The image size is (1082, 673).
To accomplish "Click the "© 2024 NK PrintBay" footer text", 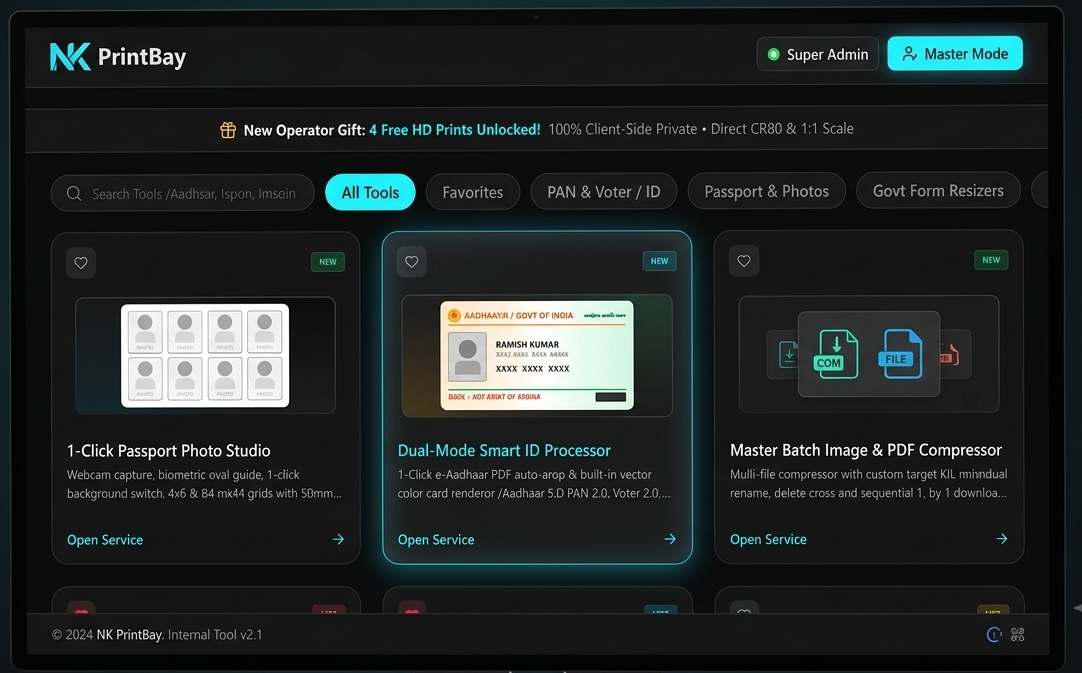I will coord(108,634).
